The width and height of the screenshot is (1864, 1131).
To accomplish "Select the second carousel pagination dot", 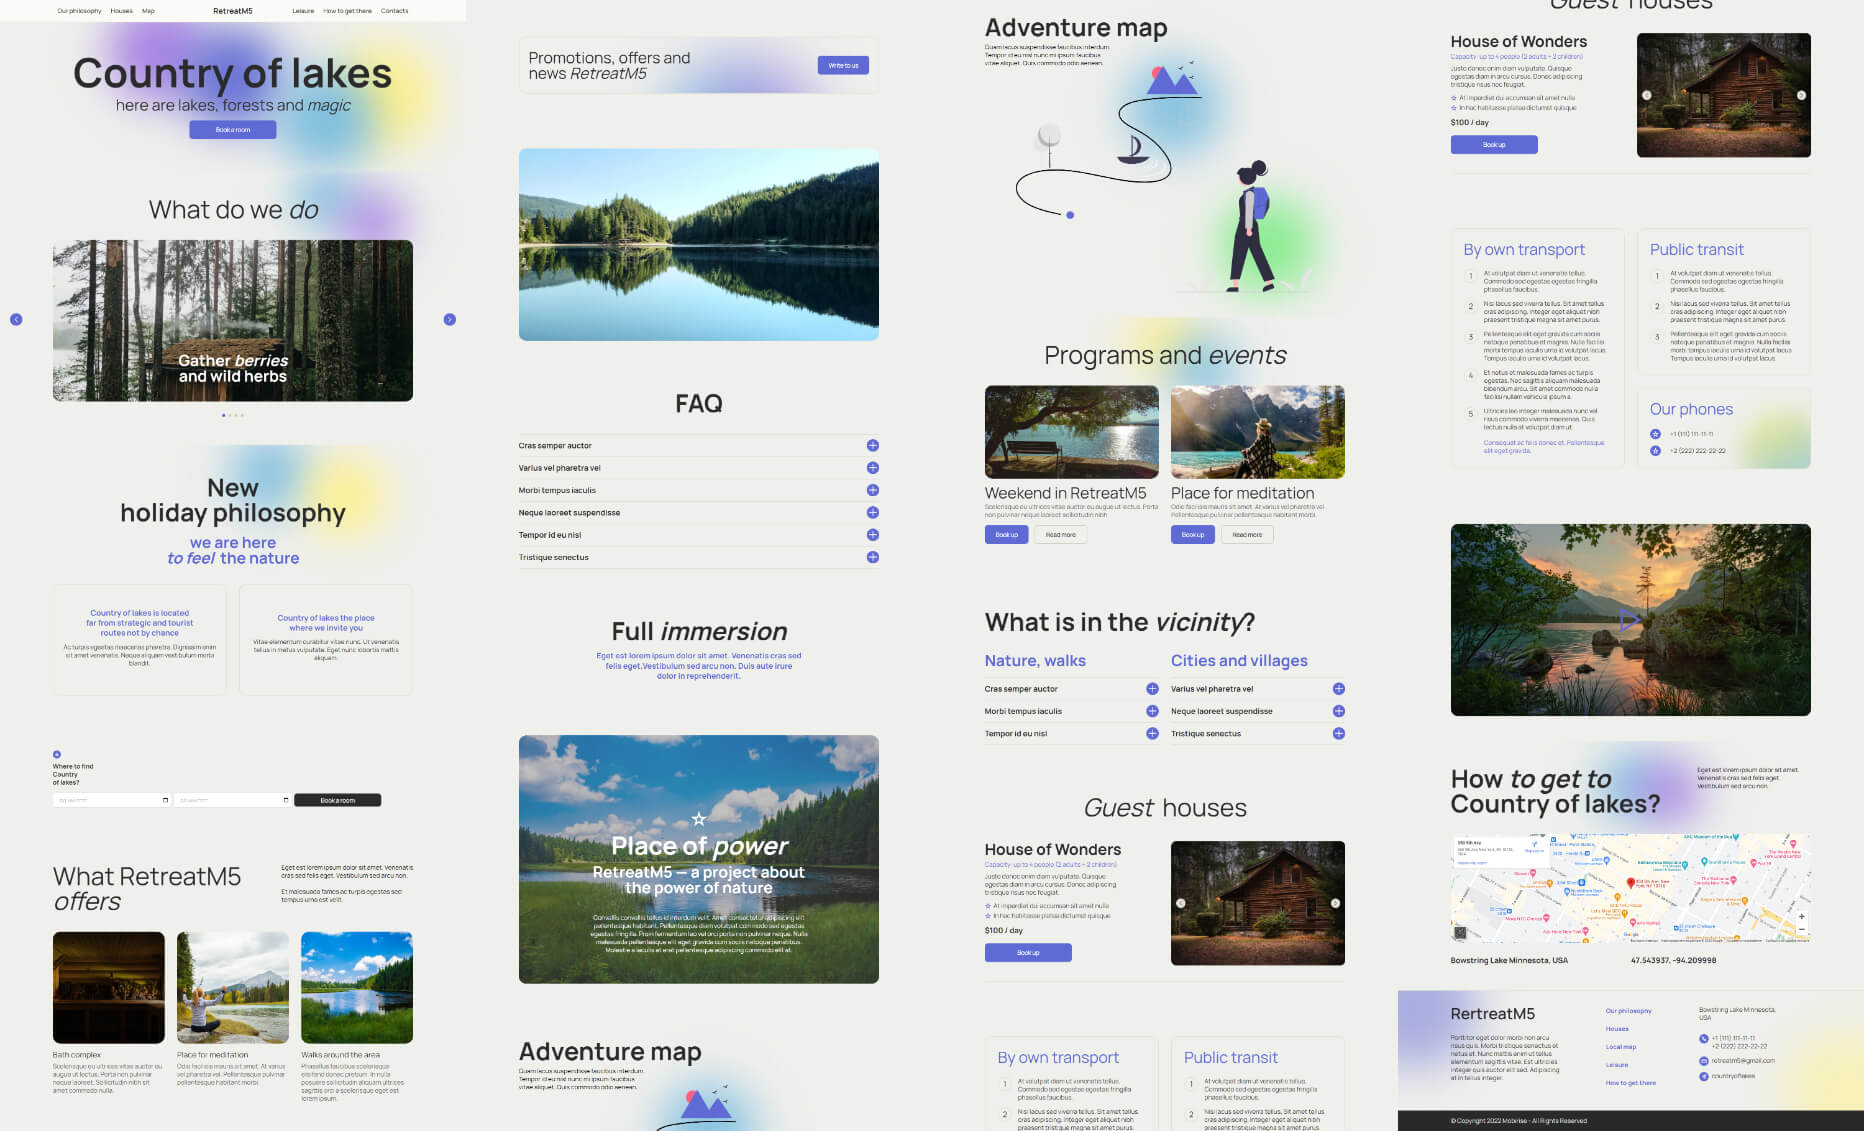I will [229, 415].
